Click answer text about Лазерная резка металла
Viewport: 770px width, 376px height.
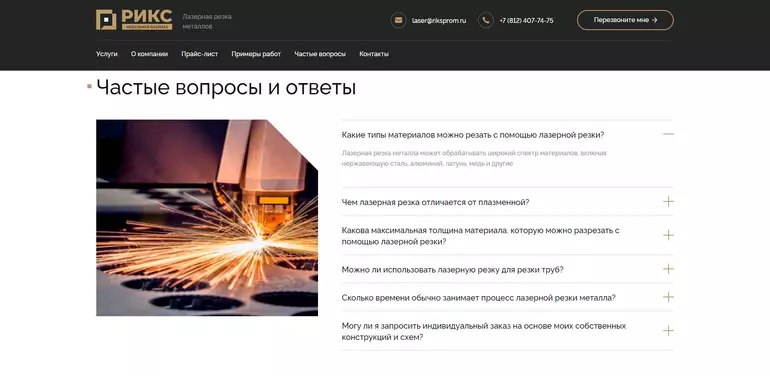pyautogui.click(x=474, y=159)
